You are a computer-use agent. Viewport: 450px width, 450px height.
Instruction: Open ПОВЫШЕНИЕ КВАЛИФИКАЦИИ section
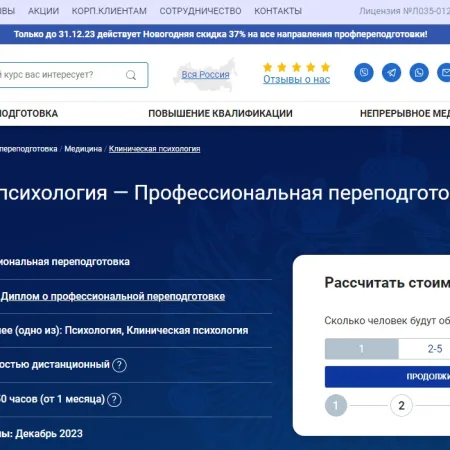[x=220, y=114]
